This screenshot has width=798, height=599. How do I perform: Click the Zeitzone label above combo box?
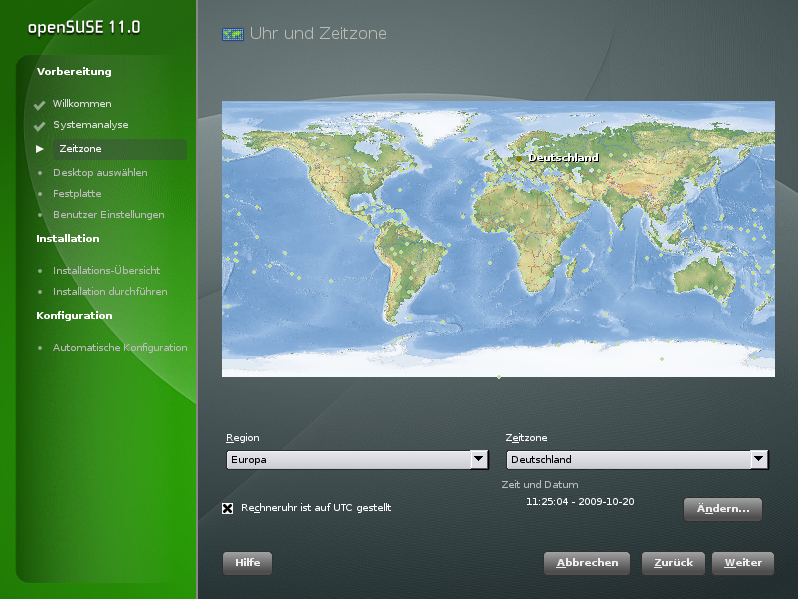526,438
